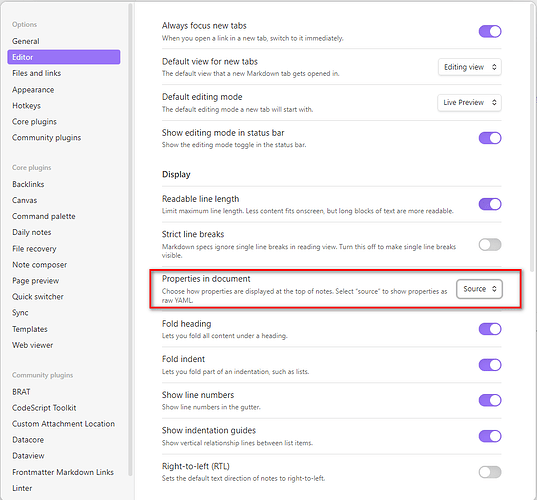Viewport: 537px width, 500px height.
Task: Switch off Readable line length
Action: [x=490, y=204]
